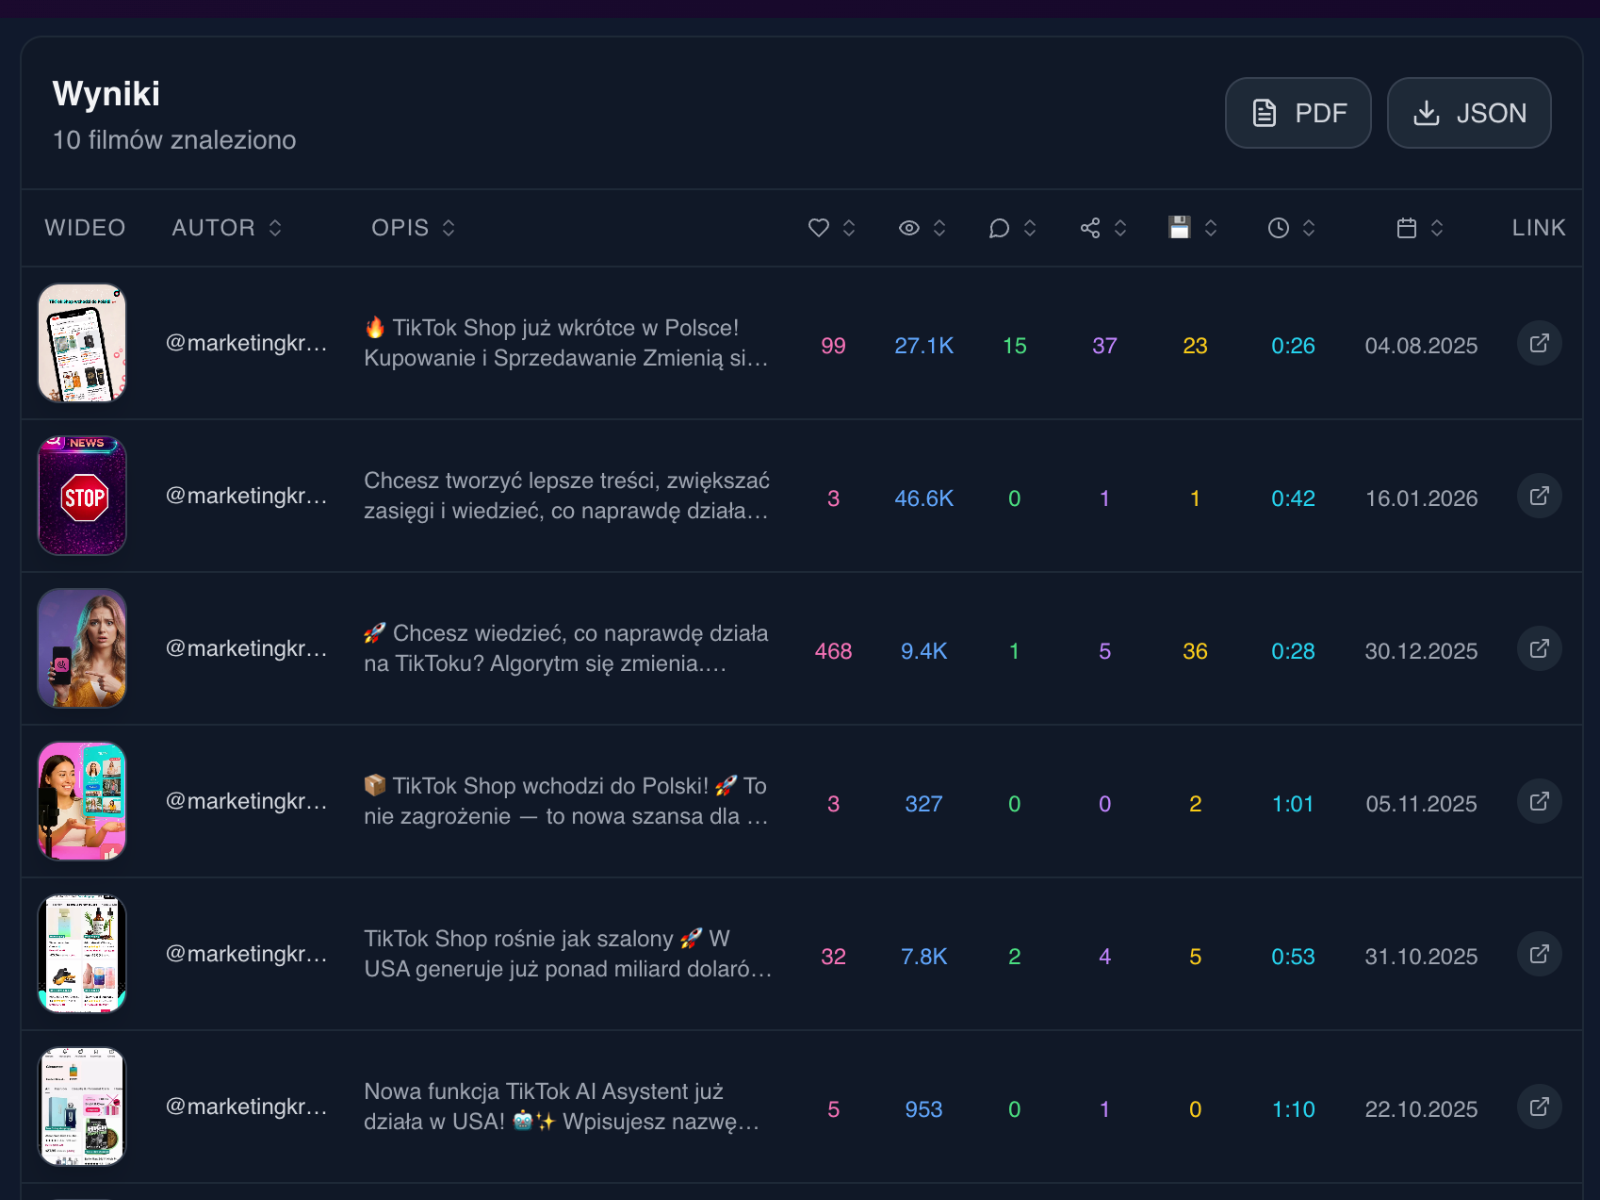Open external link for 04.08.2025 video

tap(1539, 343)
